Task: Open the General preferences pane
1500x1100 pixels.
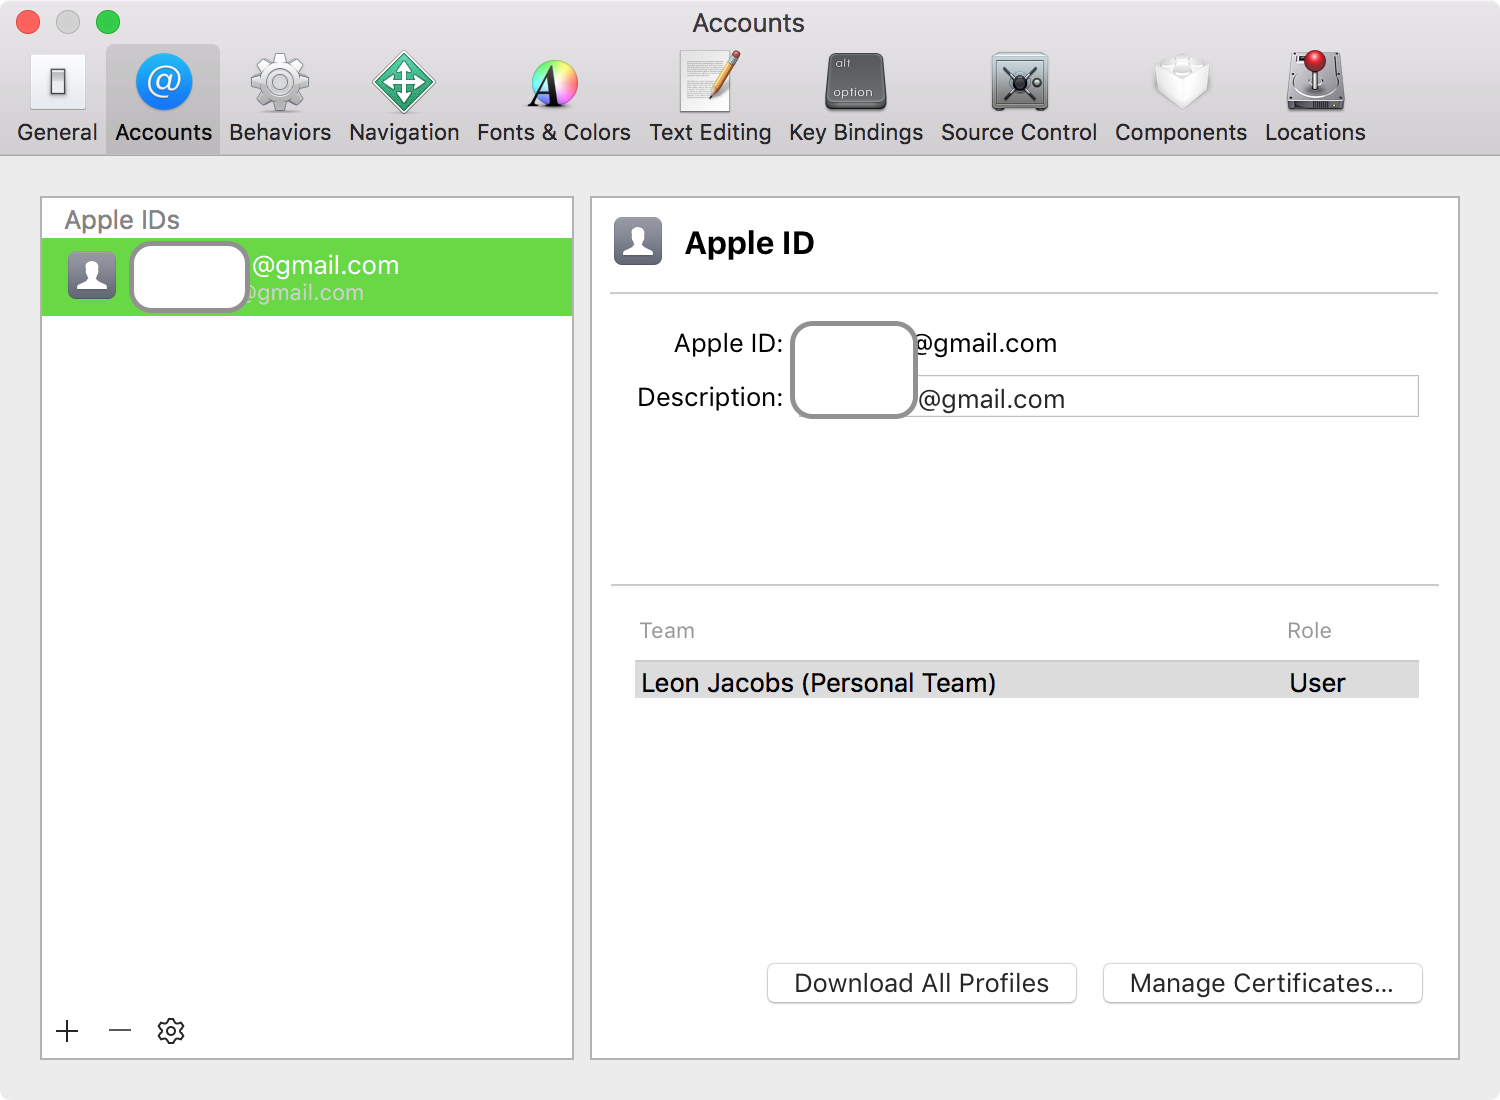Action: [x=57, y=97]
